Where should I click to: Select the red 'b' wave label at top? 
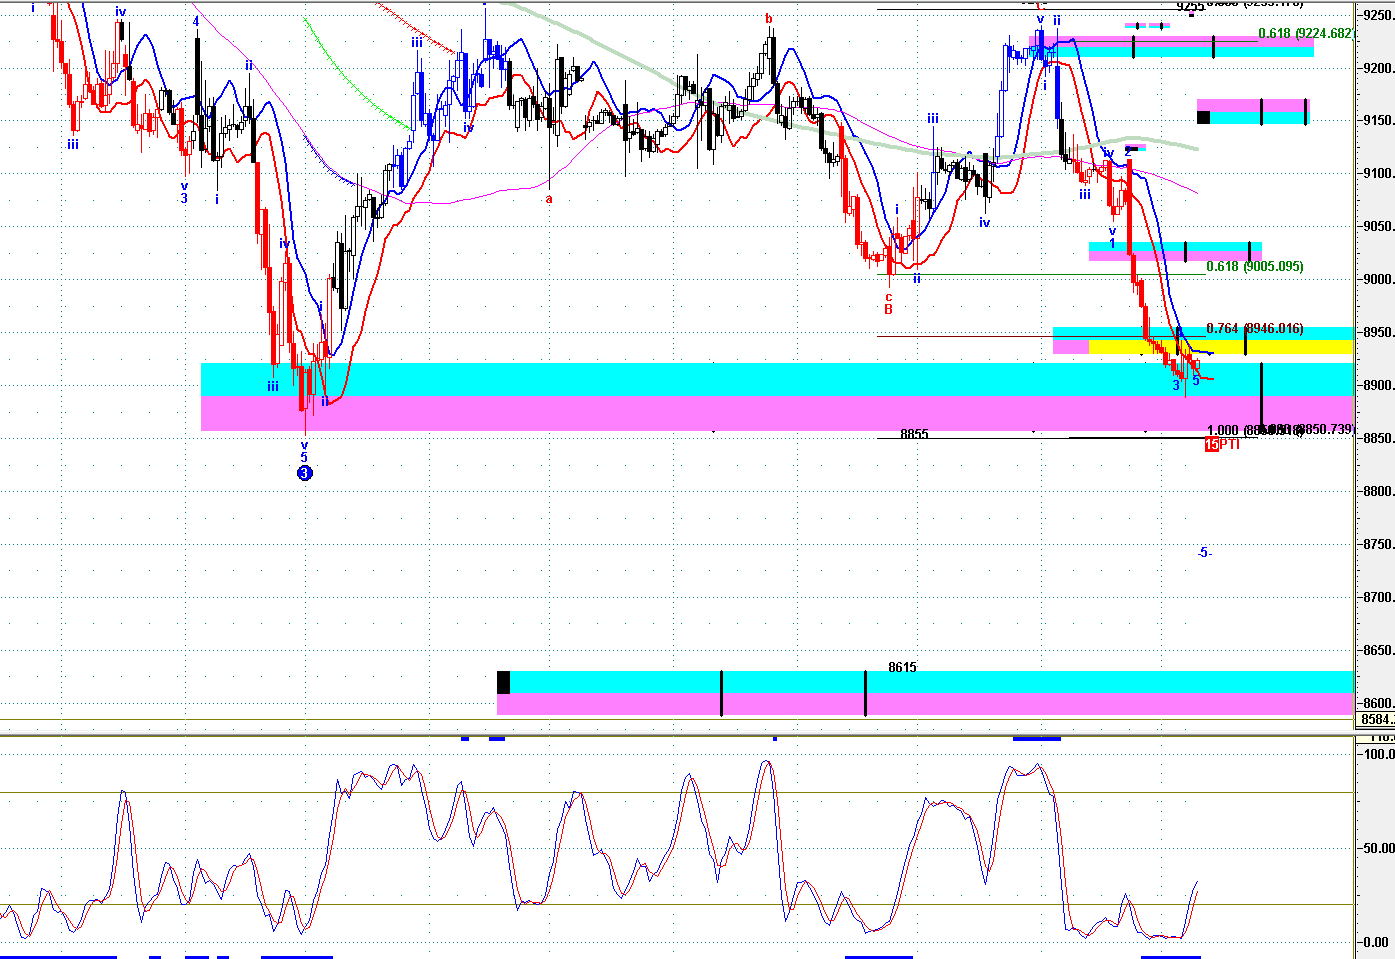[x=768, y=18]
